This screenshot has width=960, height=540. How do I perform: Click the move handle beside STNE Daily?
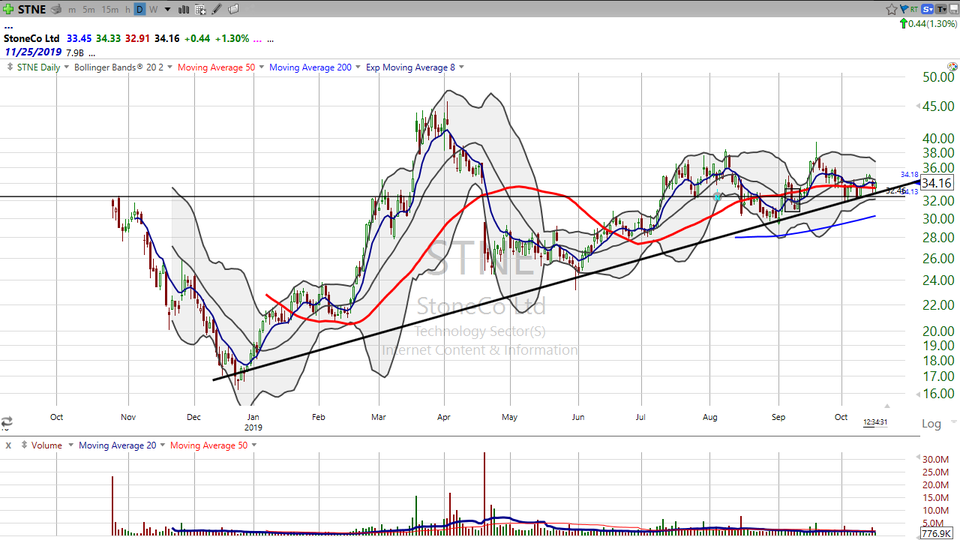(x=10, y=67)
